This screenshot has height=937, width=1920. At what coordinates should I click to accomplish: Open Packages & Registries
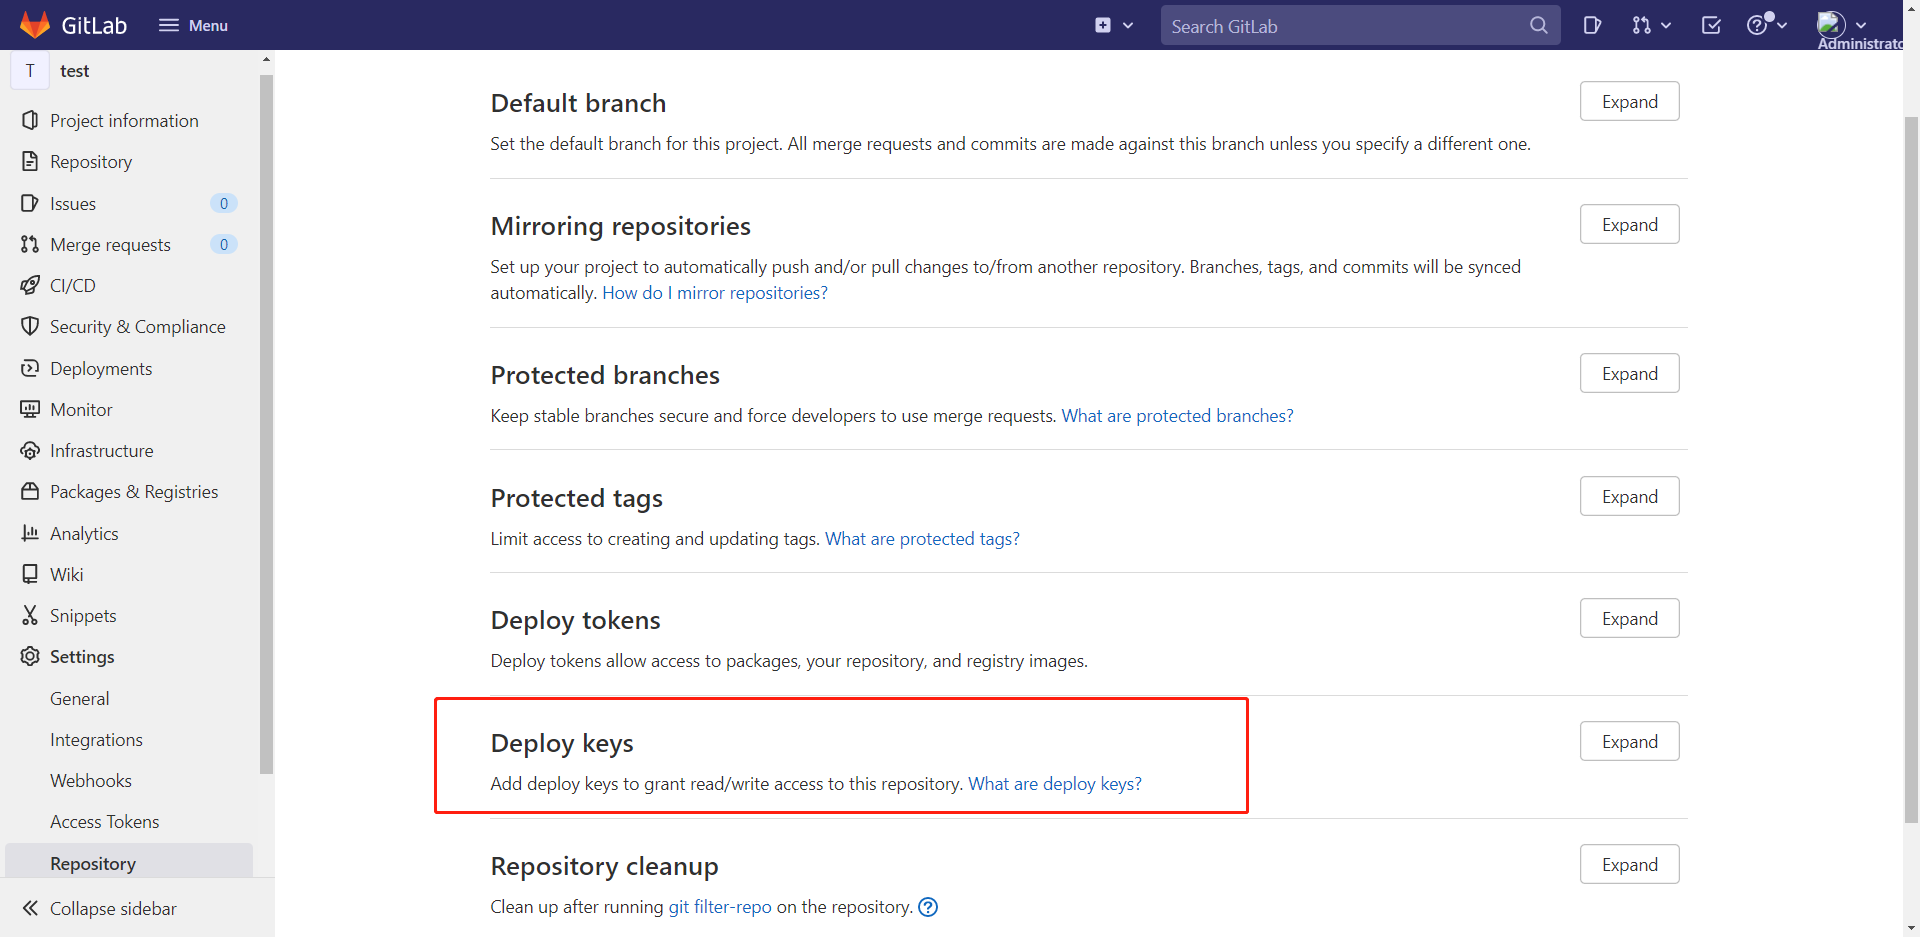[x=134, y=491]
